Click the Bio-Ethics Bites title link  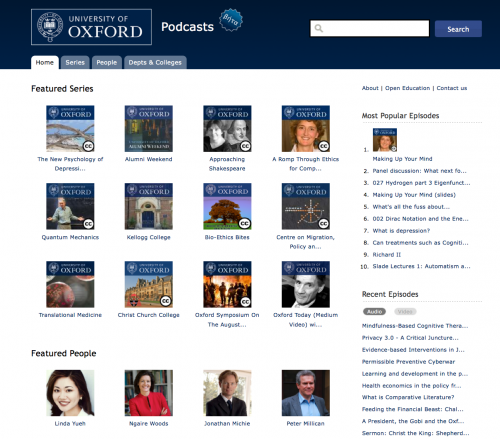click(x=227, y=237)
